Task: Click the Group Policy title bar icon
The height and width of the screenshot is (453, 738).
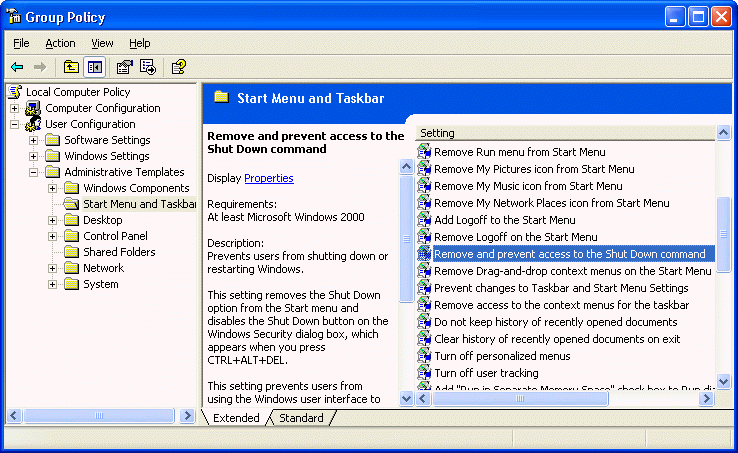Action: [14, 17]
